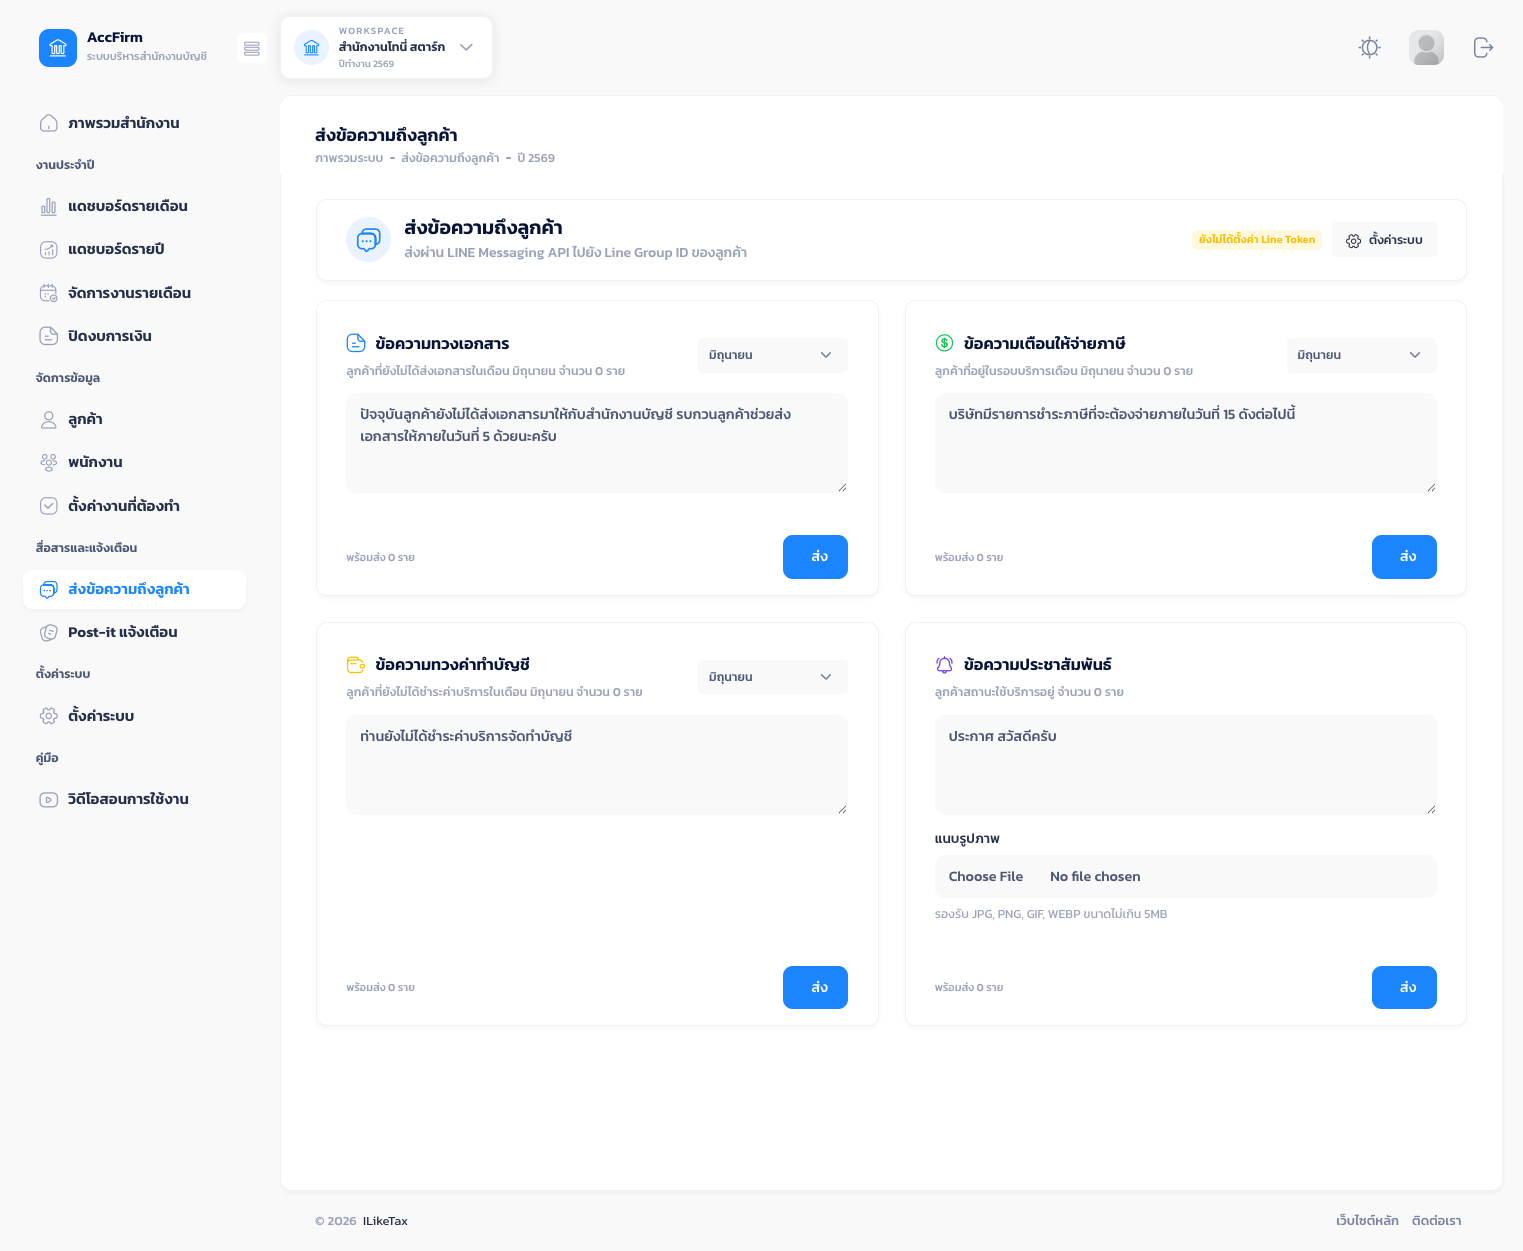
Task: Click the AccFirm bank logo icon
Action: pos(58,48)
